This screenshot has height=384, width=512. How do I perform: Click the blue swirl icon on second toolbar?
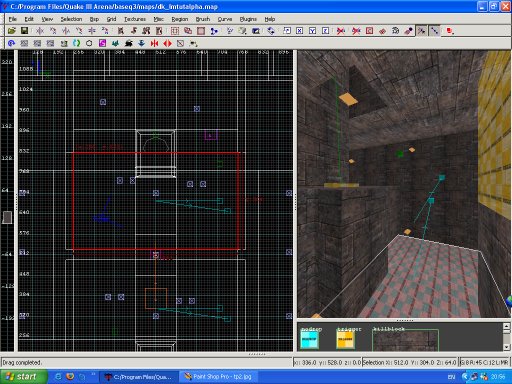tap(11, 43)
